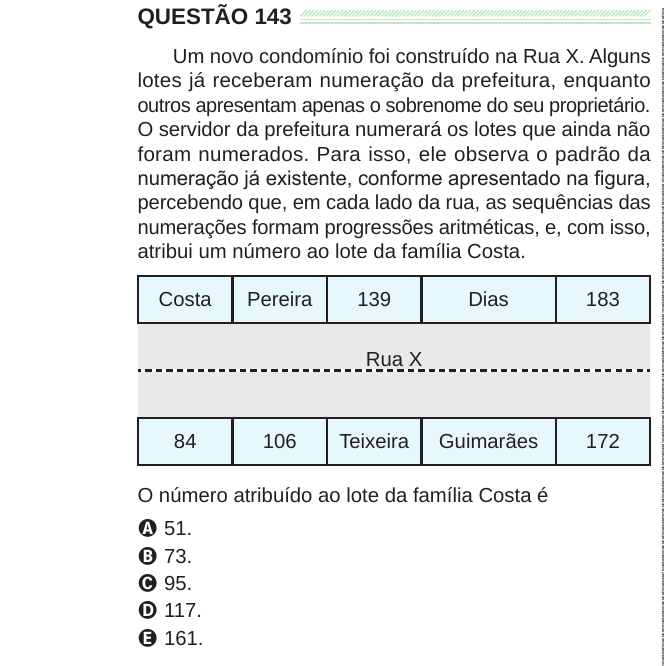Select answer option B, 73
Viewport: 664px width, 666px height.
click(x=165, y=556)
